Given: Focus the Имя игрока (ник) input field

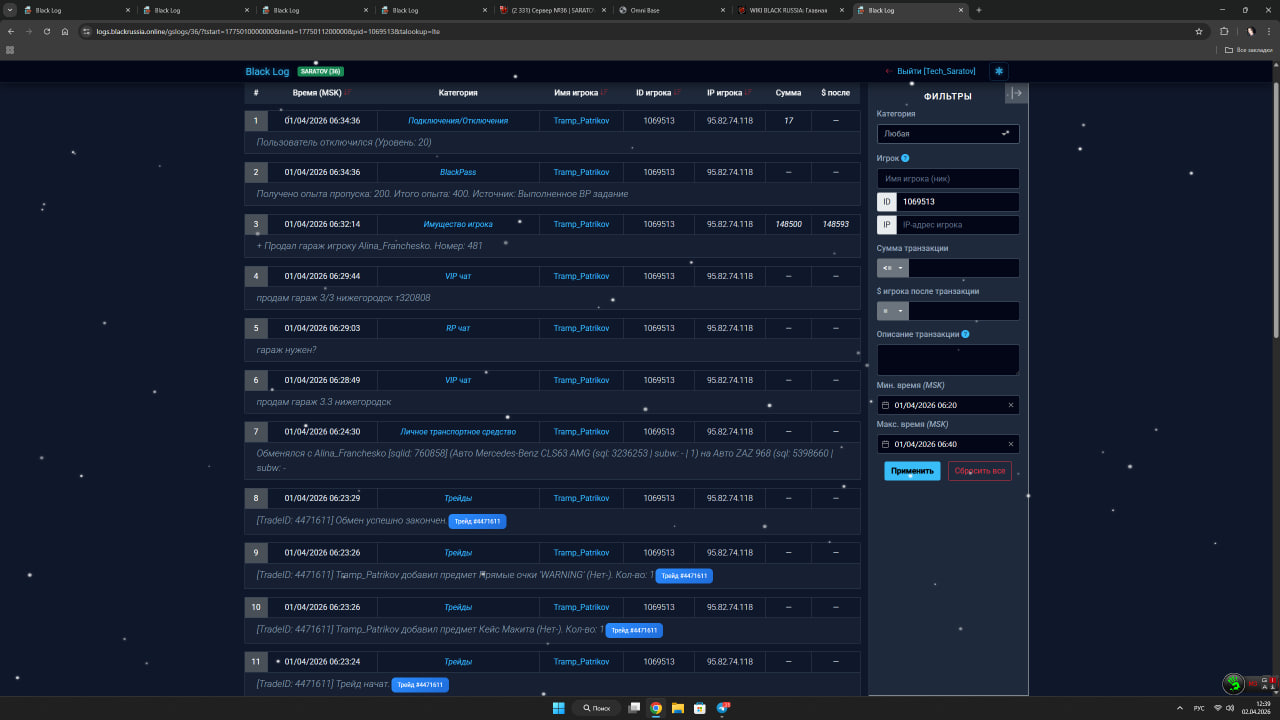Looking at the screenshot, I should (x=947, y=178).
